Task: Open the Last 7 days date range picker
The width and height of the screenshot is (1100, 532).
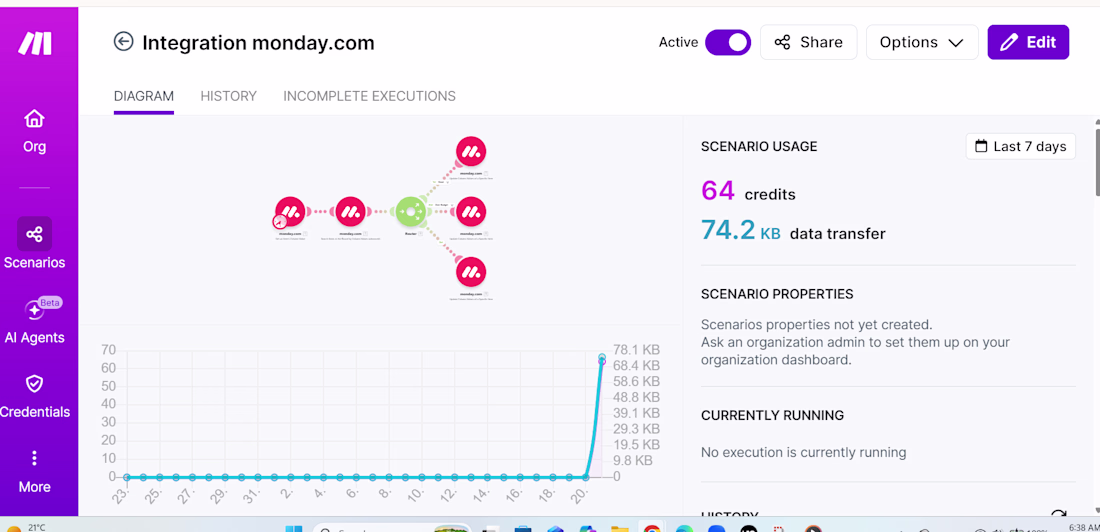Action: [x=1021, y=146]
